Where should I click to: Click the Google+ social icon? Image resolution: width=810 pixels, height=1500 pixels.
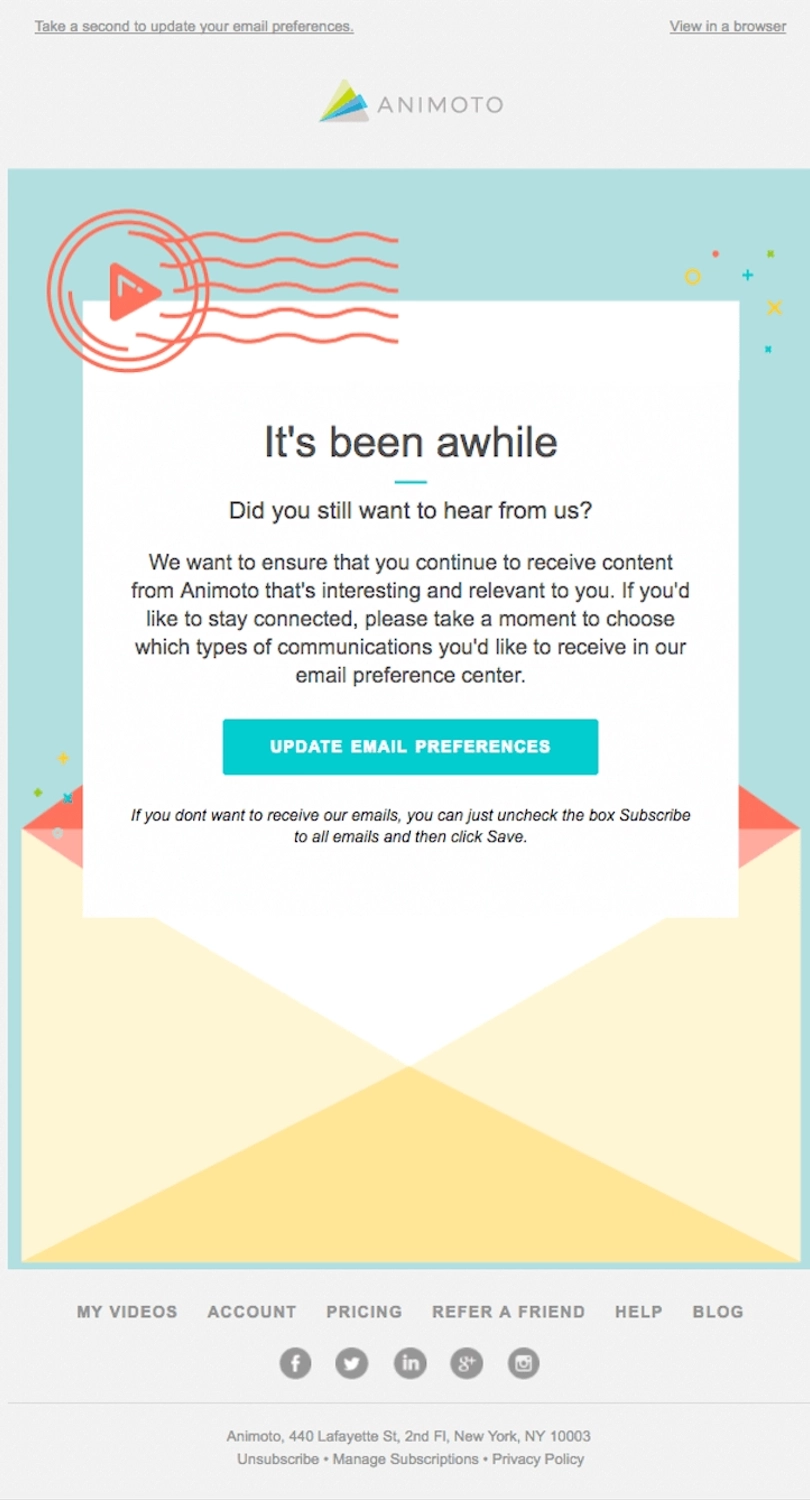click(466, 1362)
